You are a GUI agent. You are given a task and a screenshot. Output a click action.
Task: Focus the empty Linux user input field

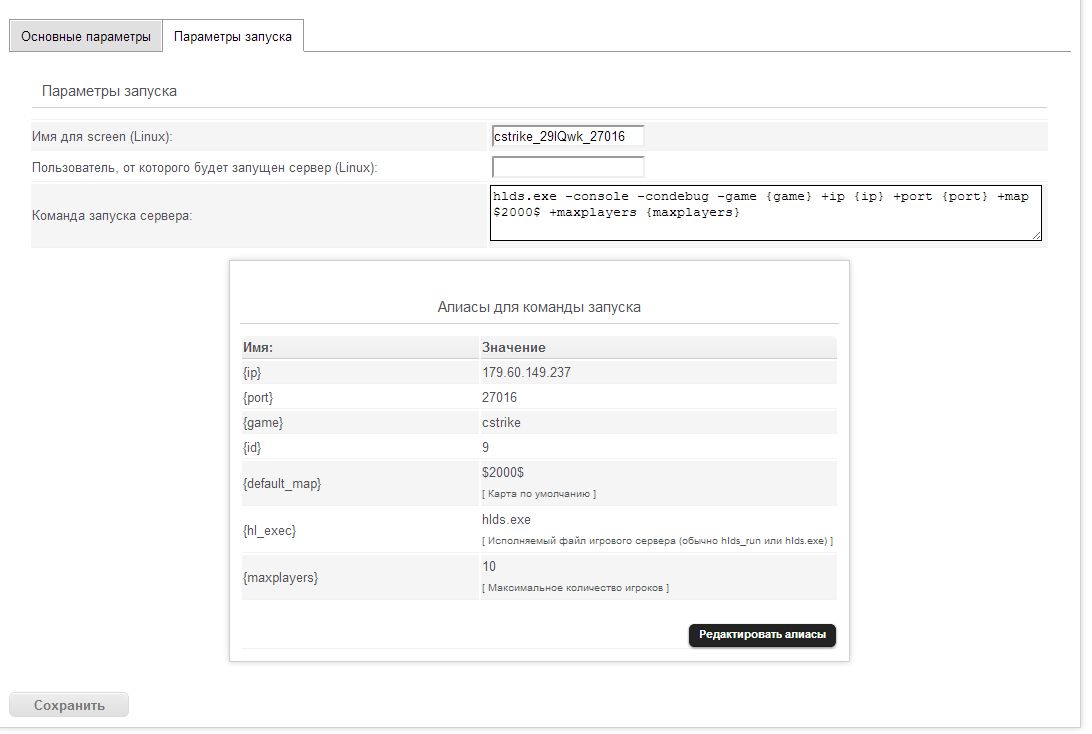pyautogui.click(x=567, y=167)
